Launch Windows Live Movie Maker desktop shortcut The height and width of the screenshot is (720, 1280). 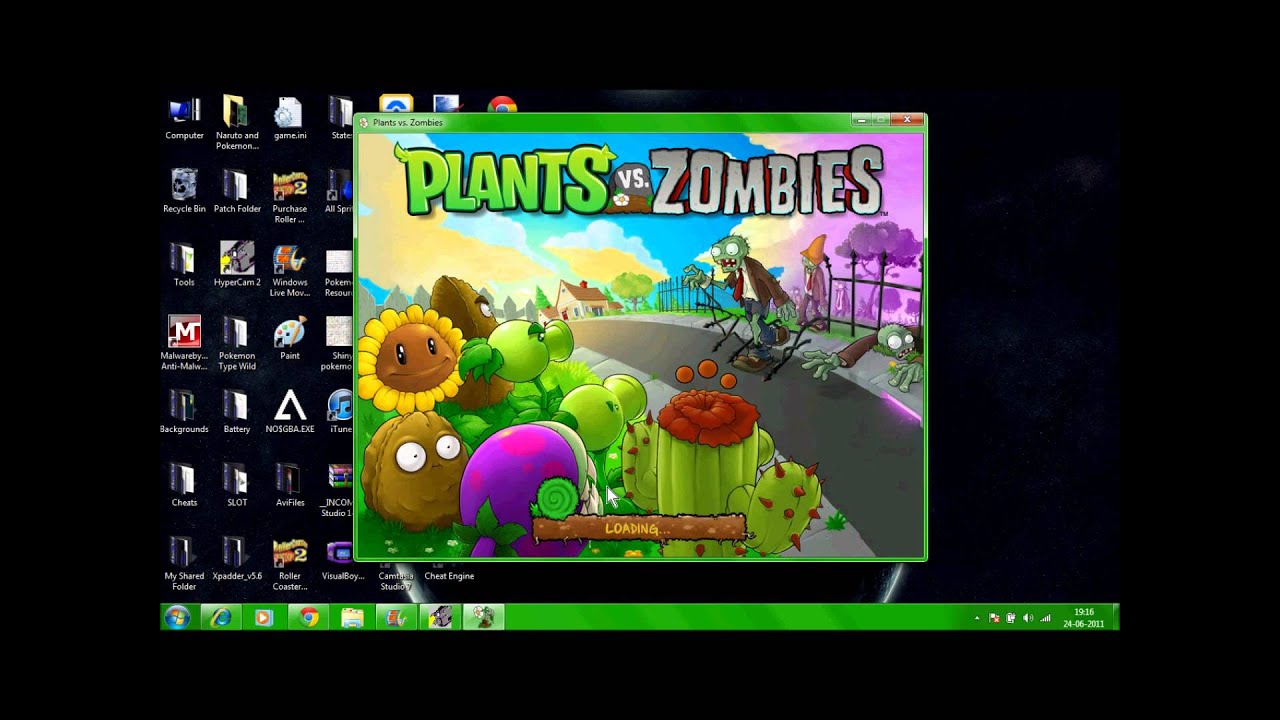(290, 270)
